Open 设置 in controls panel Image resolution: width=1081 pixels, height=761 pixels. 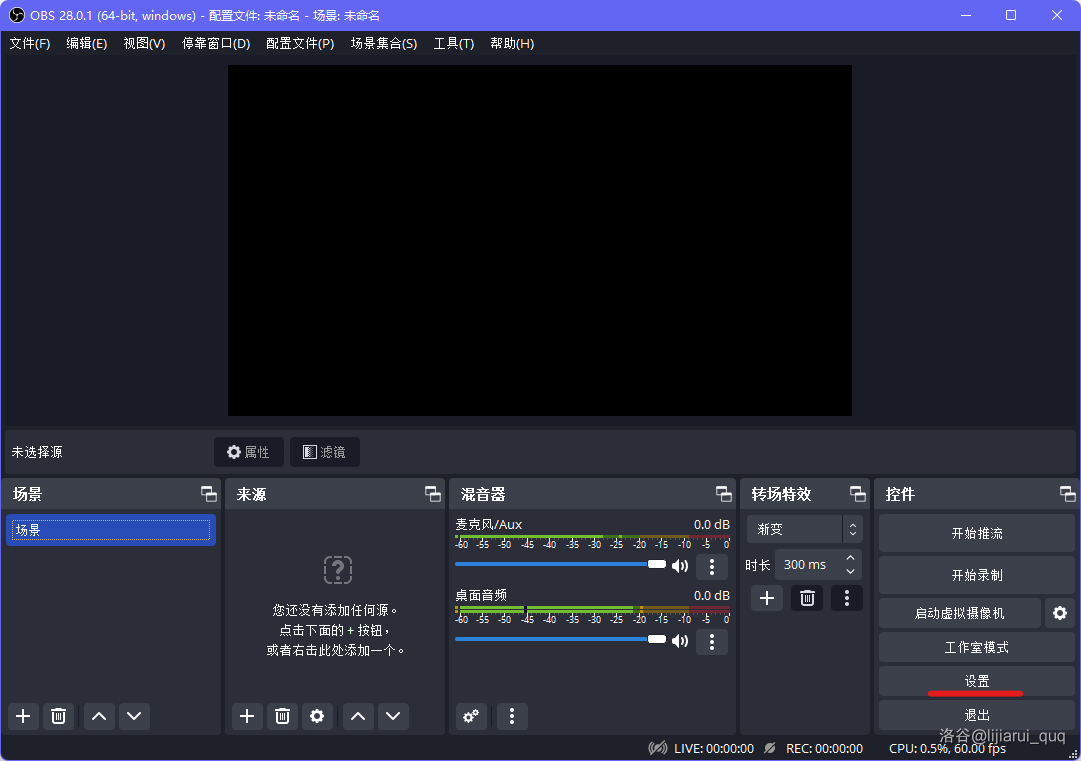(x=977, y=681)
